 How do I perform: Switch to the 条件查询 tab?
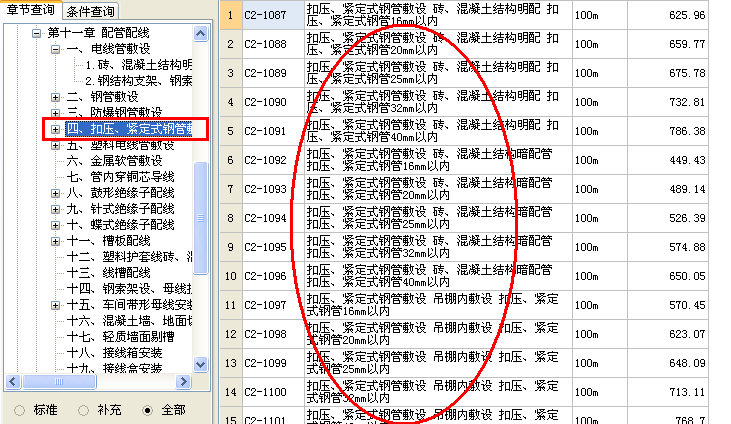coord(90,11)
